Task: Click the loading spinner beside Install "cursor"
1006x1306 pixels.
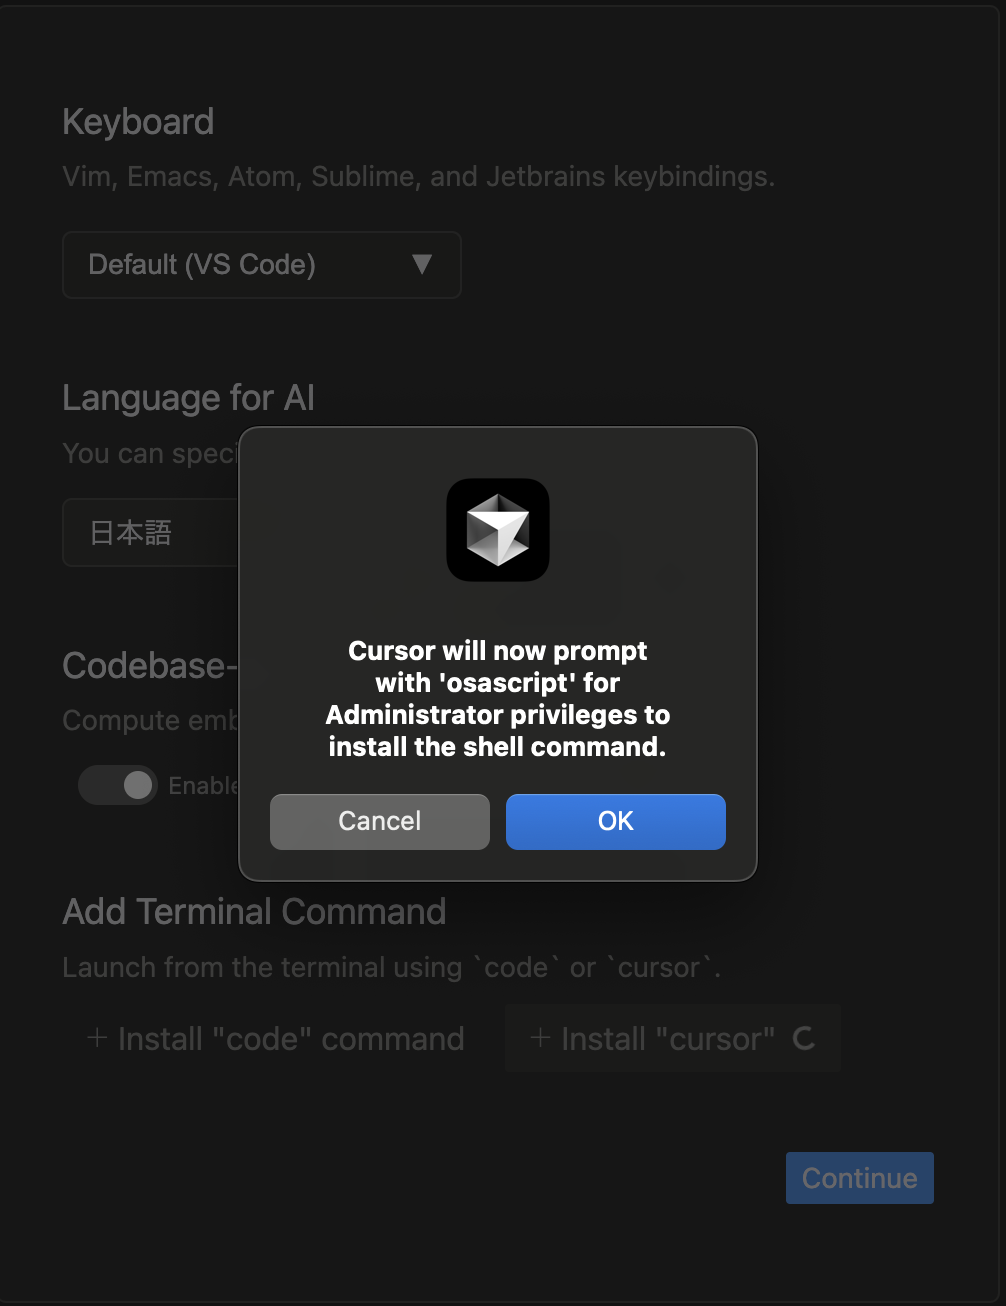Action: click(804, 1039)
